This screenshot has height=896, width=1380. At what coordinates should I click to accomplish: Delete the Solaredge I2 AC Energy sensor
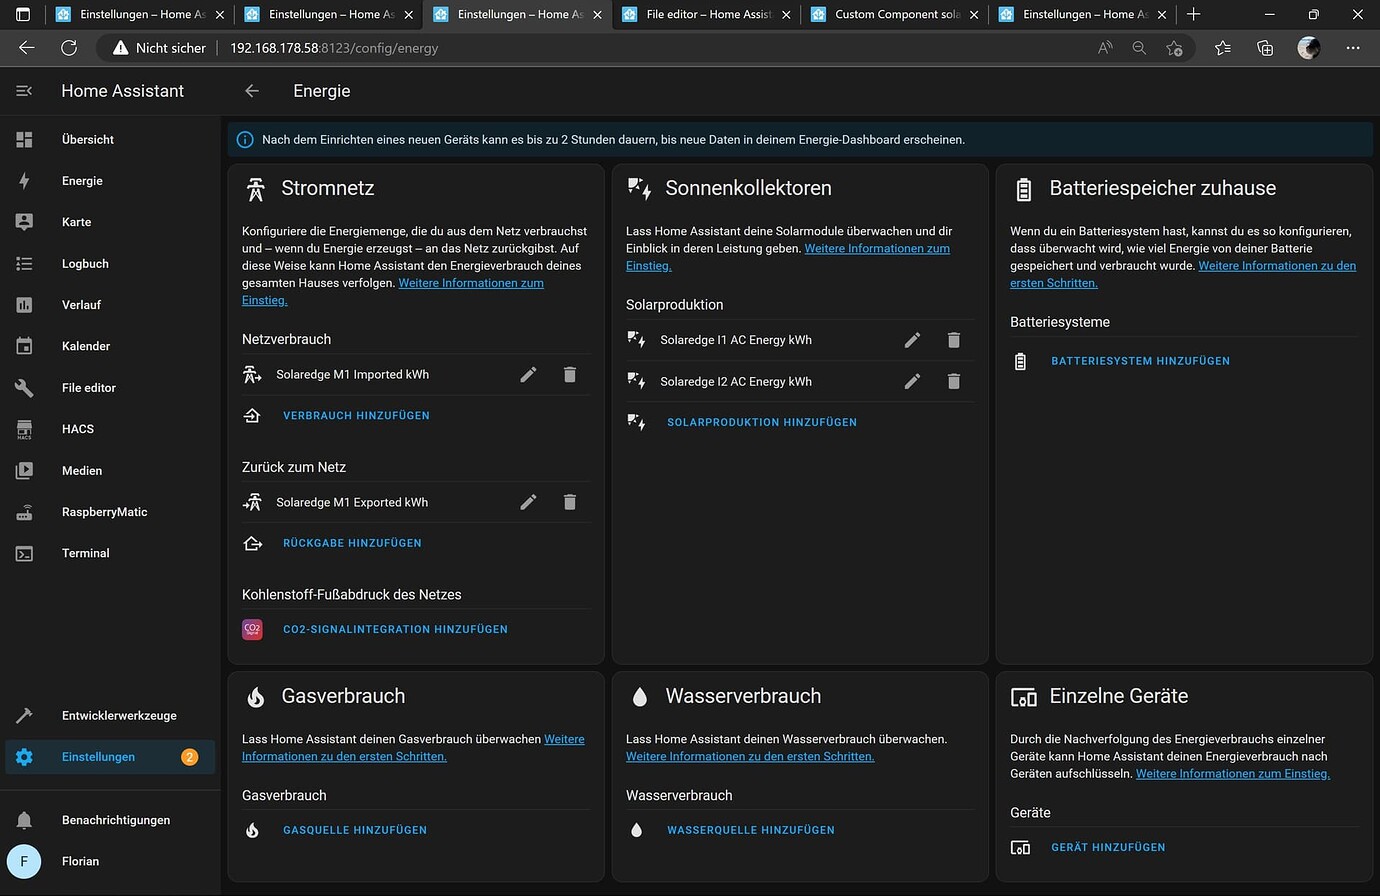953,381
